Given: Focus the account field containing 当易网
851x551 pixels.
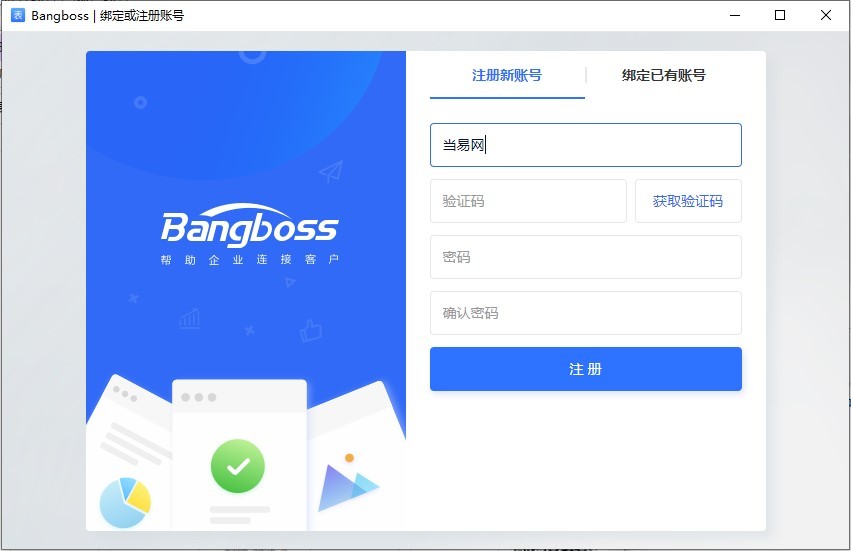Looking at the screenshot, I should (586, 145).
